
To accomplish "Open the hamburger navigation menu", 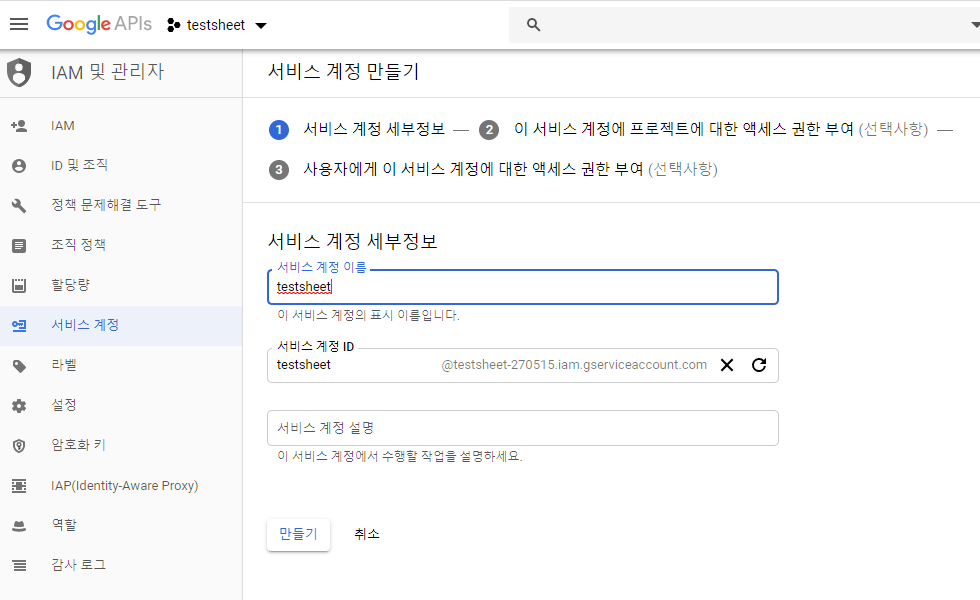I will click(x=19, y=24).
